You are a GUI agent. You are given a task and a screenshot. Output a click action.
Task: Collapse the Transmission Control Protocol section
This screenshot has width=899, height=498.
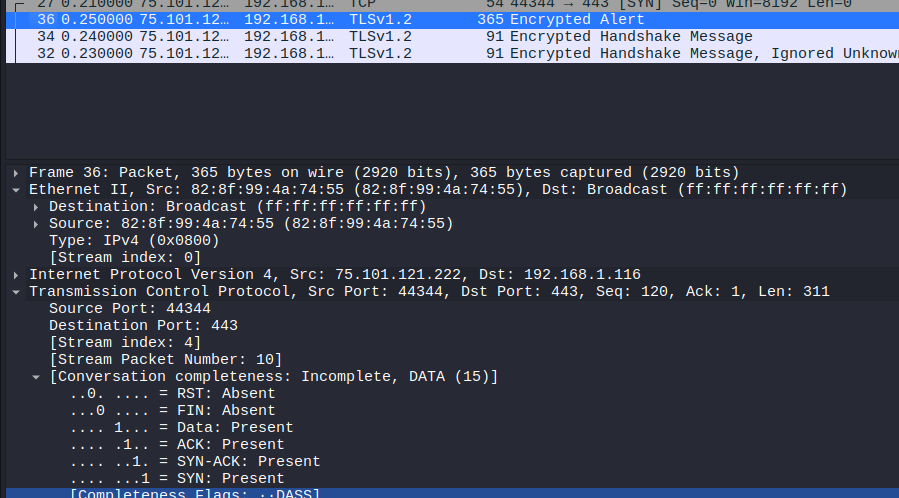click(x=16, y=291)
